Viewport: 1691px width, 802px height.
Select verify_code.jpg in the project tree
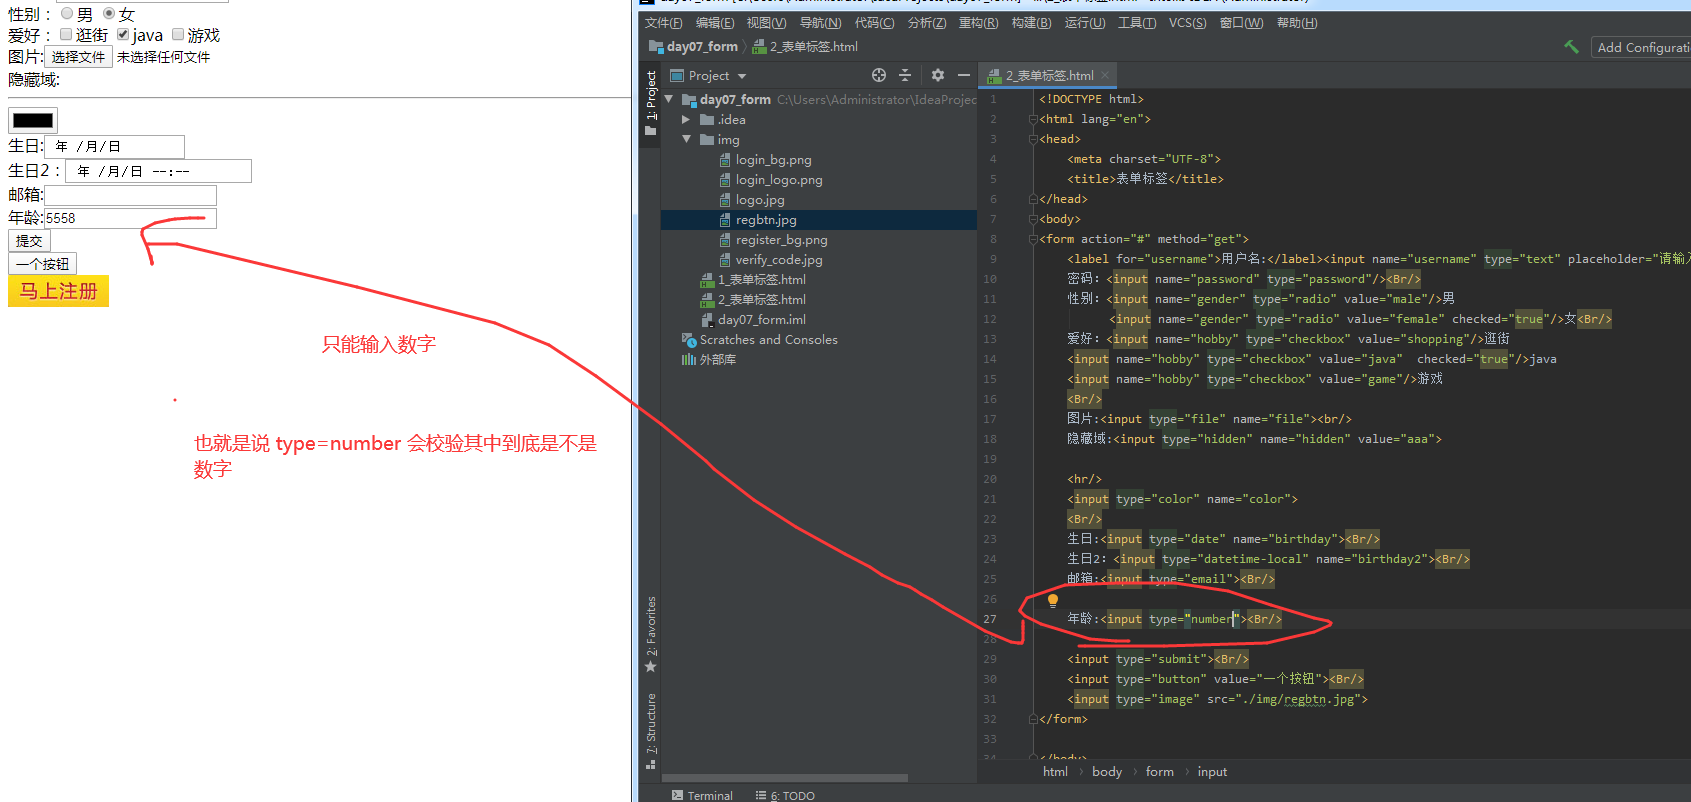[779, 260]
